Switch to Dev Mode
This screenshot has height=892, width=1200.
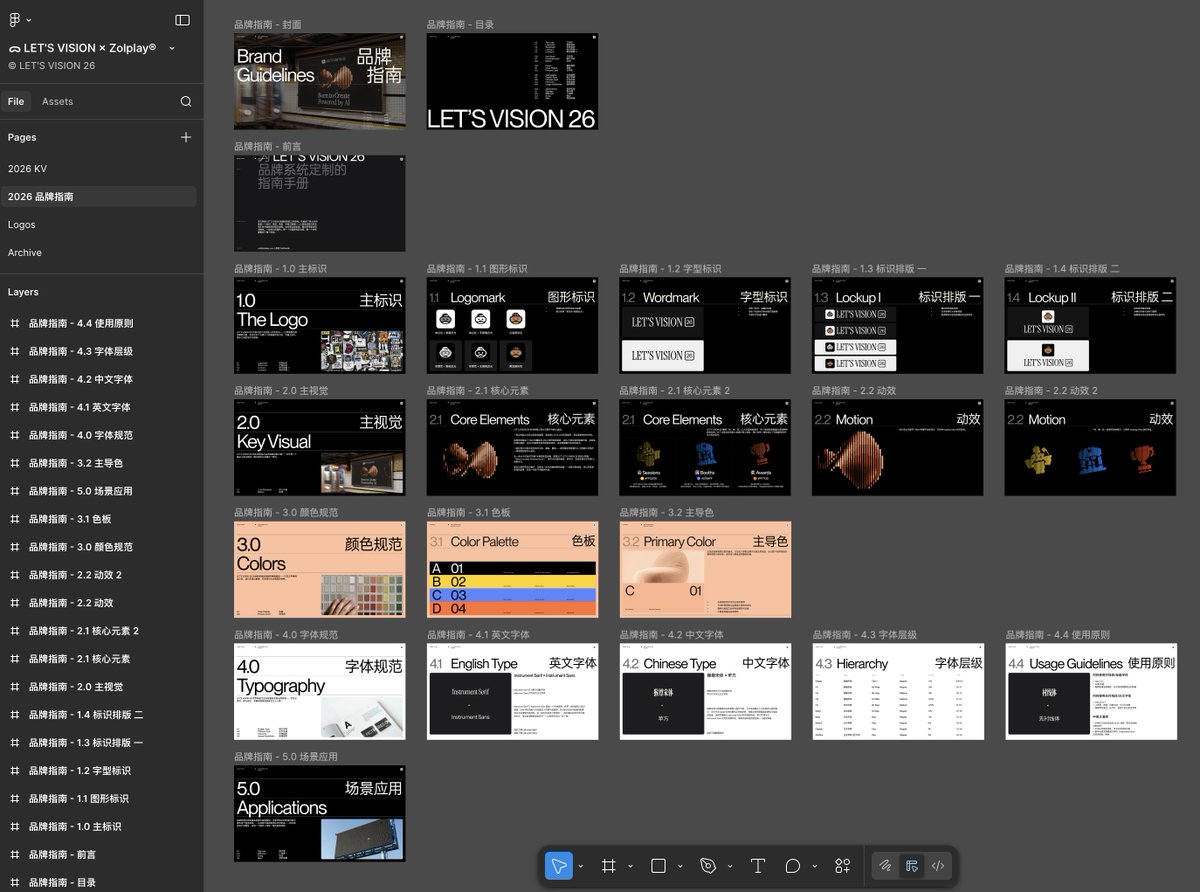[938, 866]
